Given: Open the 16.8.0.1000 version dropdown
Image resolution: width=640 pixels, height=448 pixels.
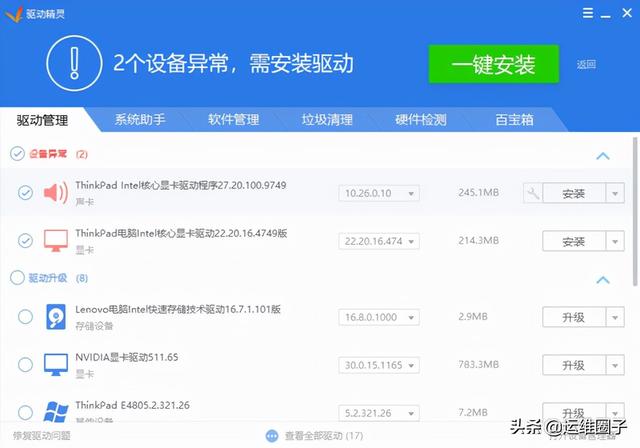Looking at the screenshot, I should click(379, 317).
